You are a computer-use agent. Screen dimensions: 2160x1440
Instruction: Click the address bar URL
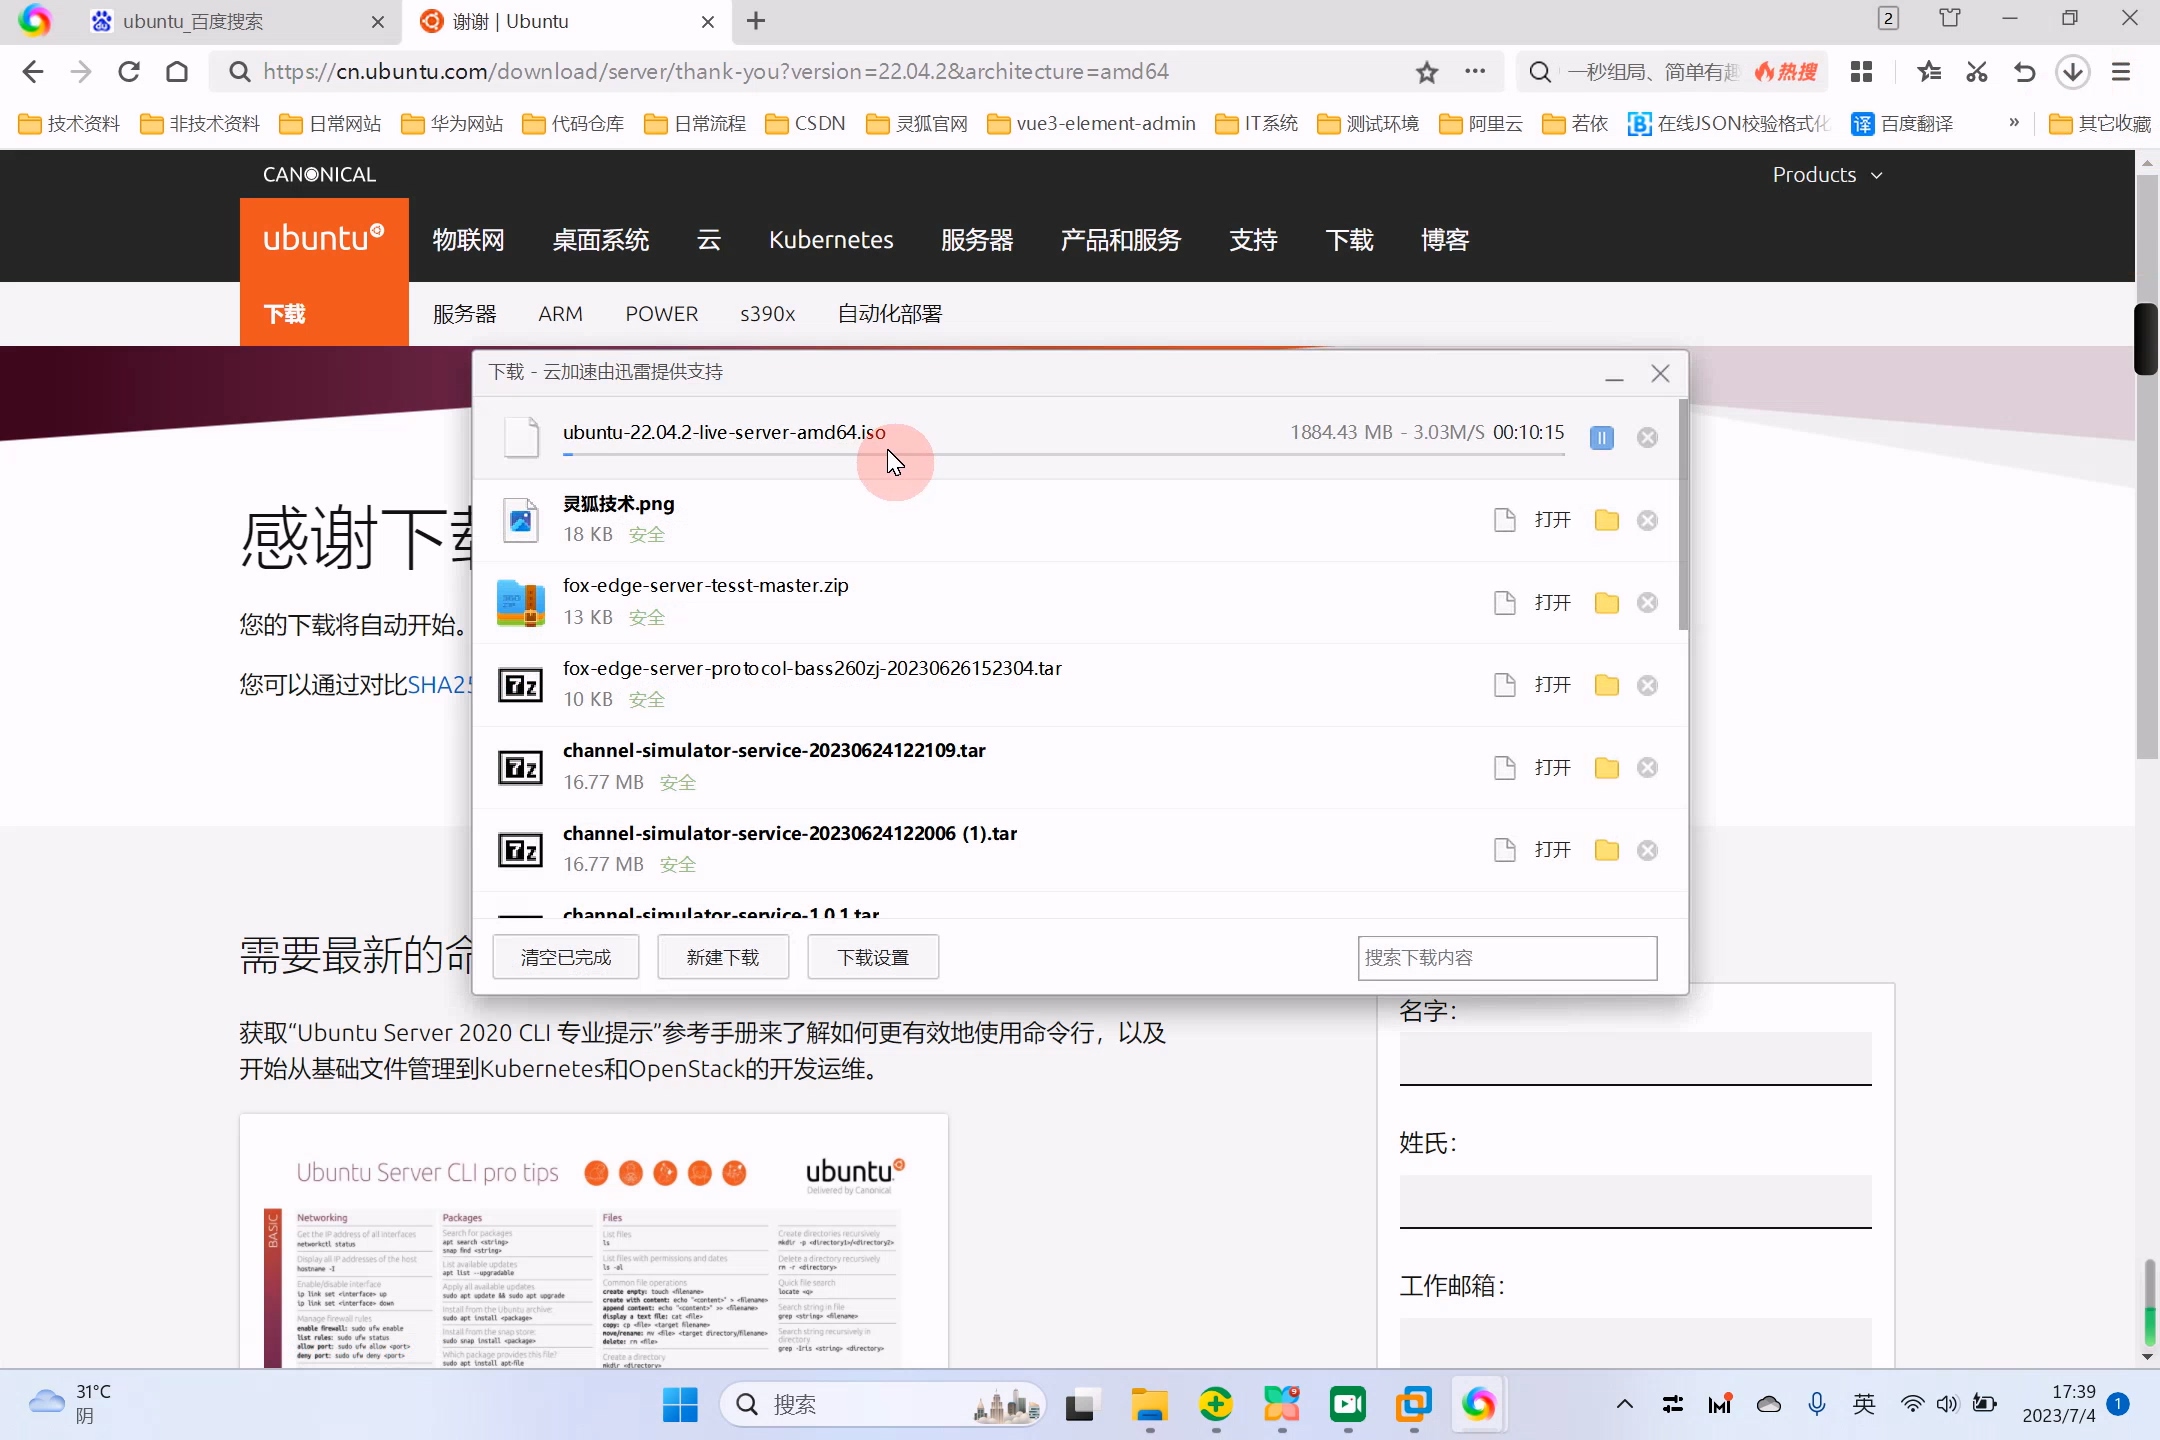coord(716,72)
